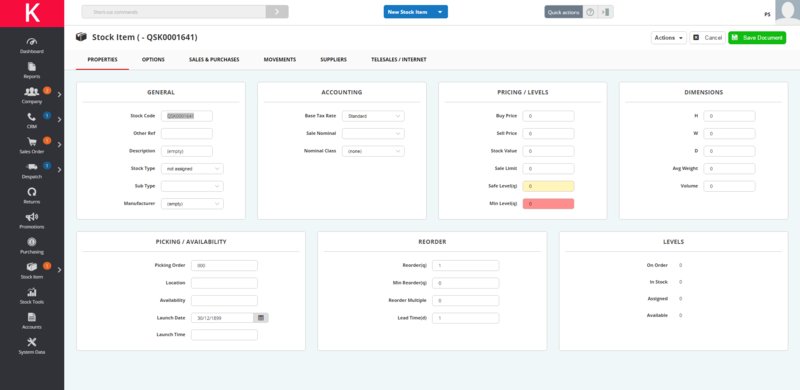Open the Launch Date calendar picker
Screen dimensions: 800x390
coord(261,318)
